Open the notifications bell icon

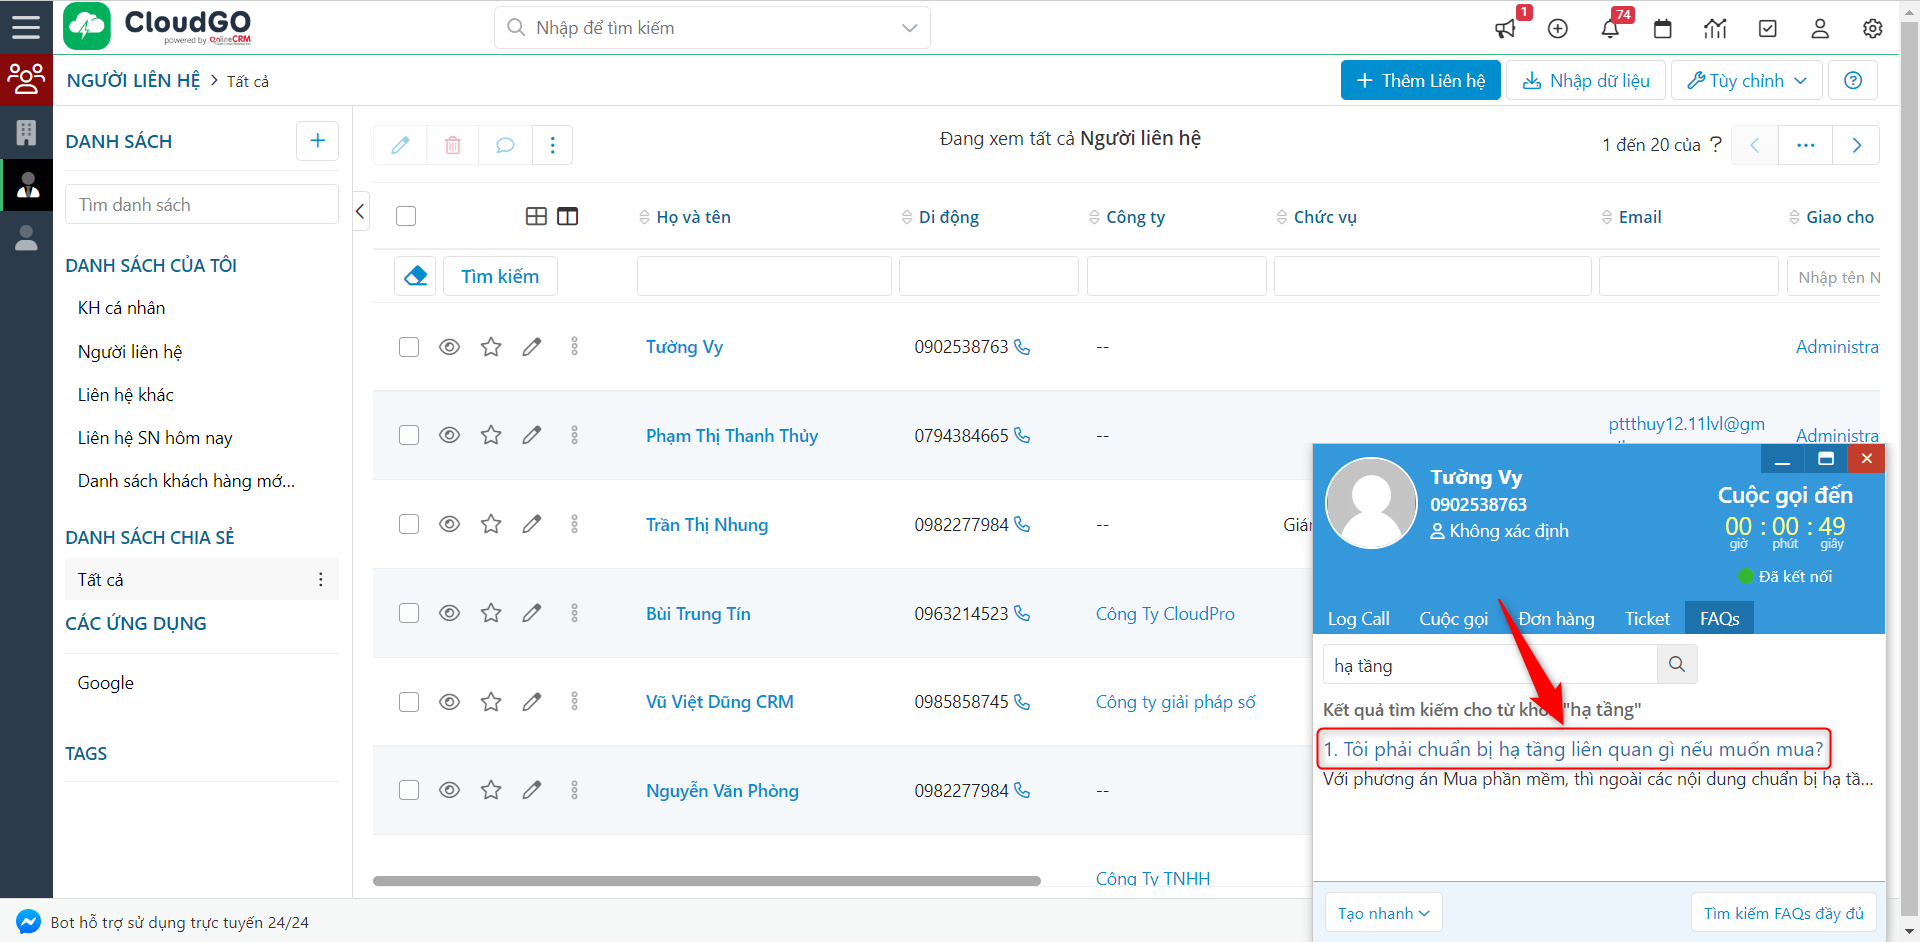pyautogui.click(x=1610, y=29)
